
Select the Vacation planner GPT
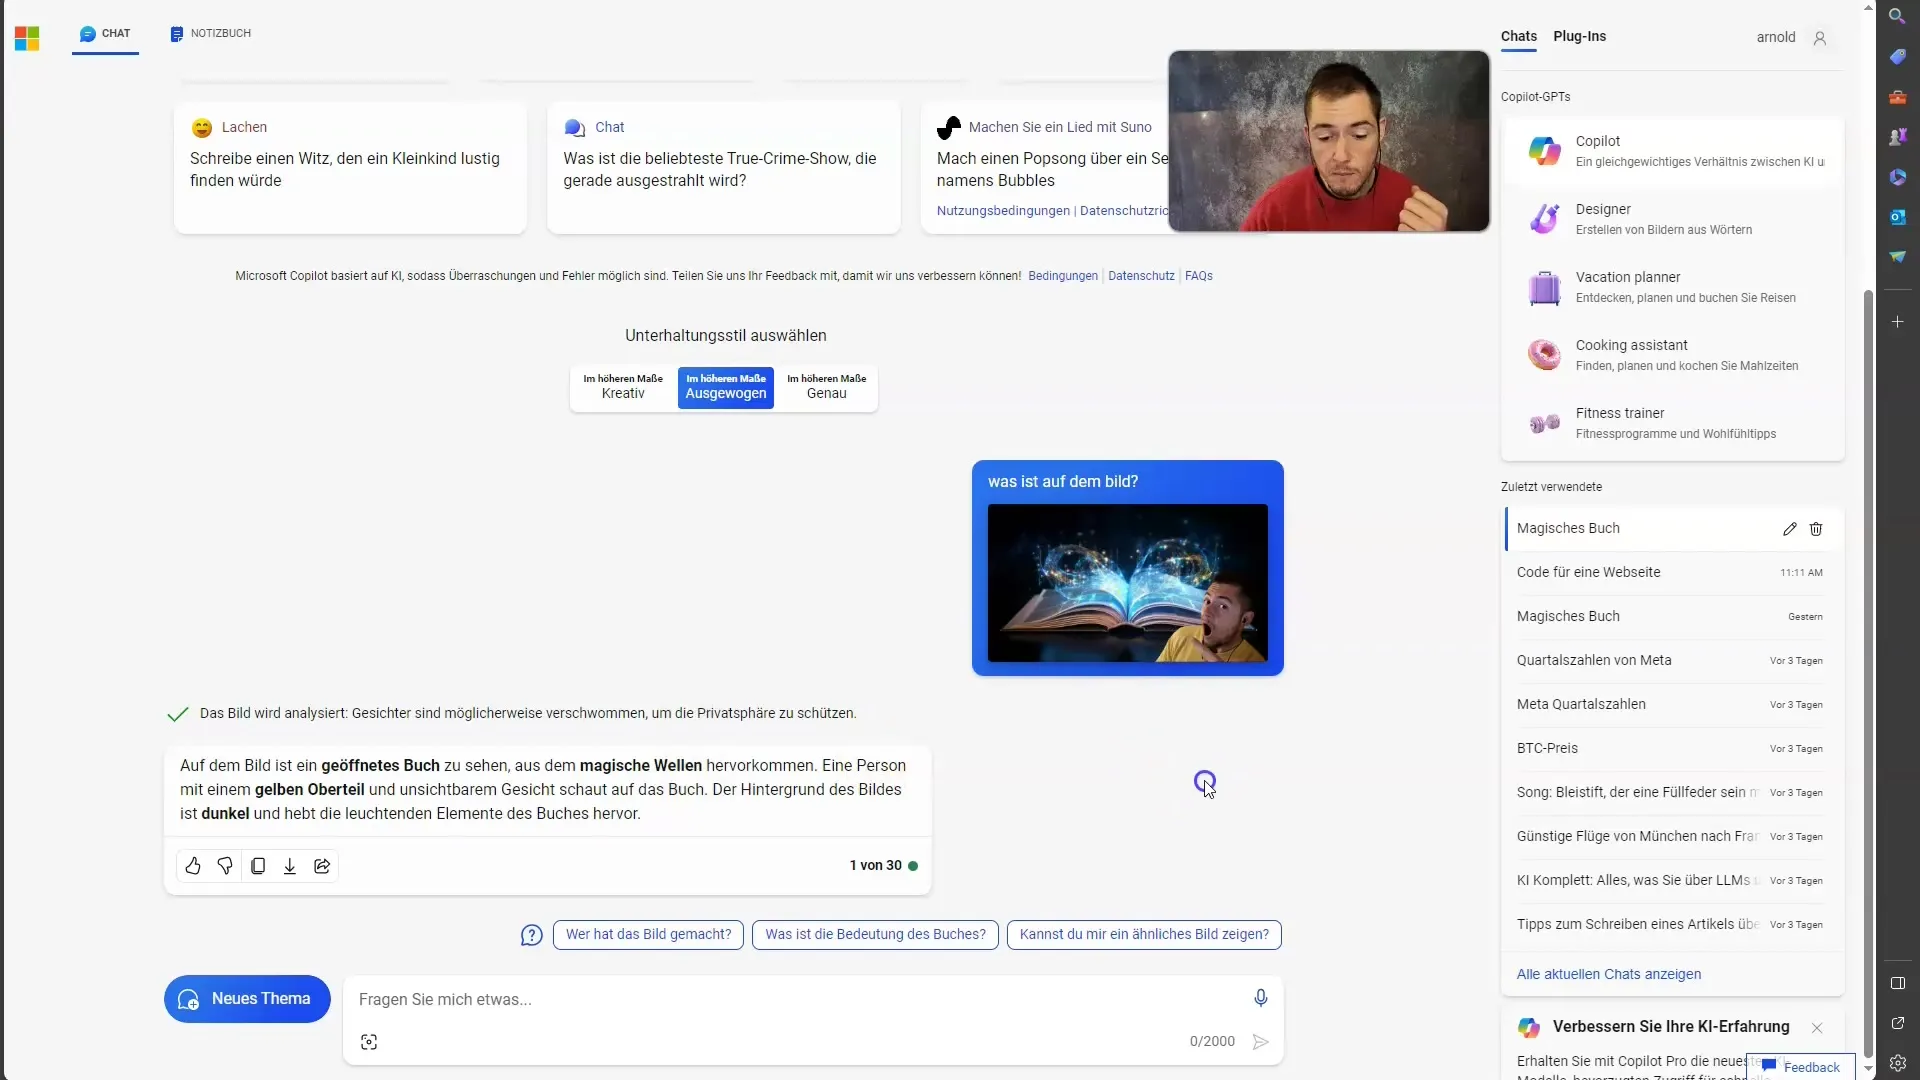(1673, 286)
